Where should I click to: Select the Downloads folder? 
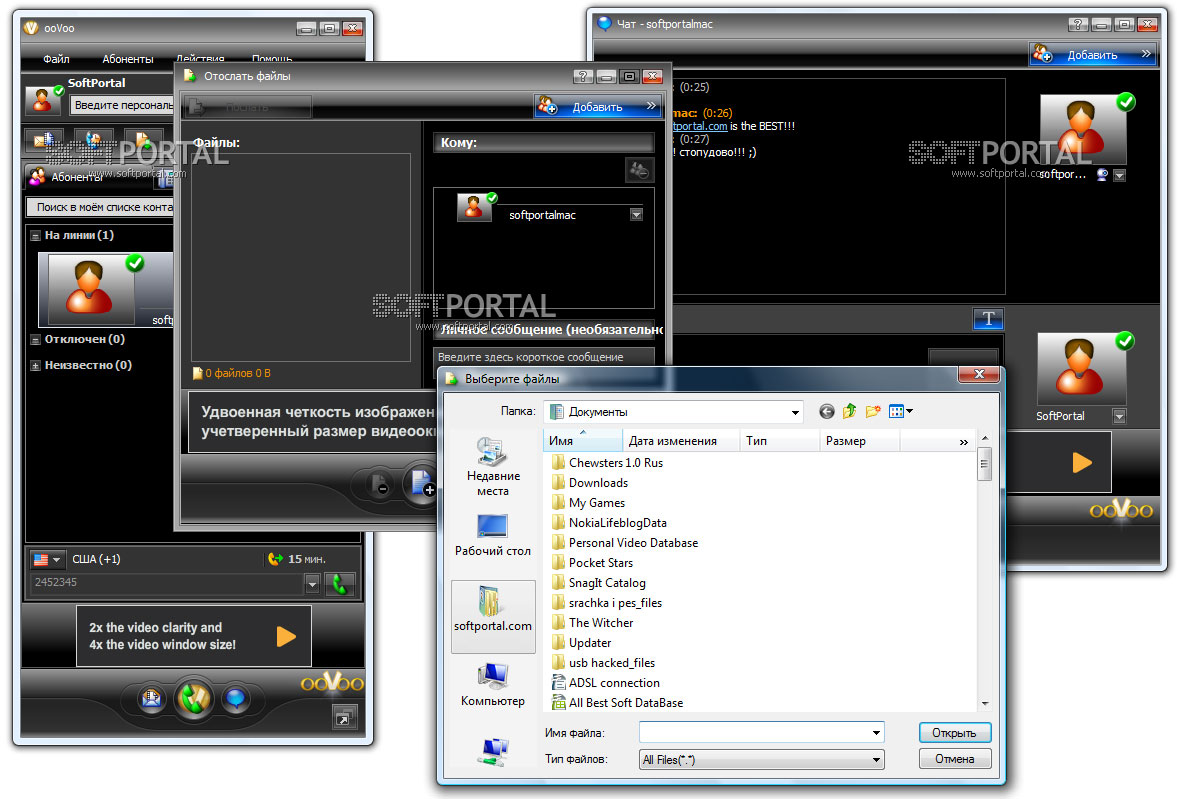[590, 483]
